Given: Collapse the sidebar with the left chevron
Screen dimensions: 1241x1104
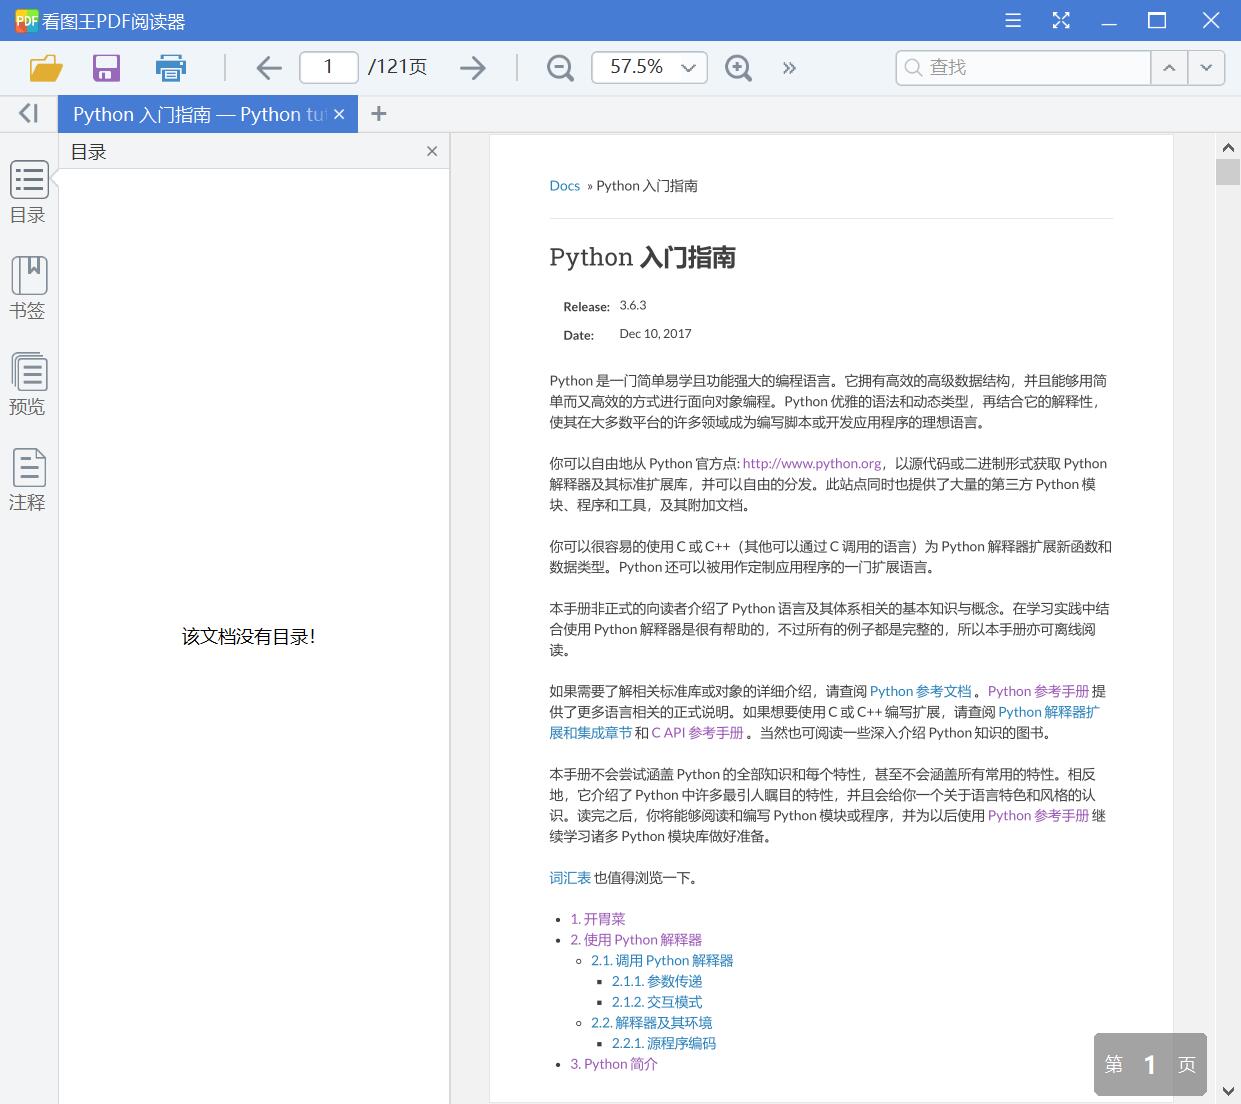Looking at the screenshot, I should (27, 113).
